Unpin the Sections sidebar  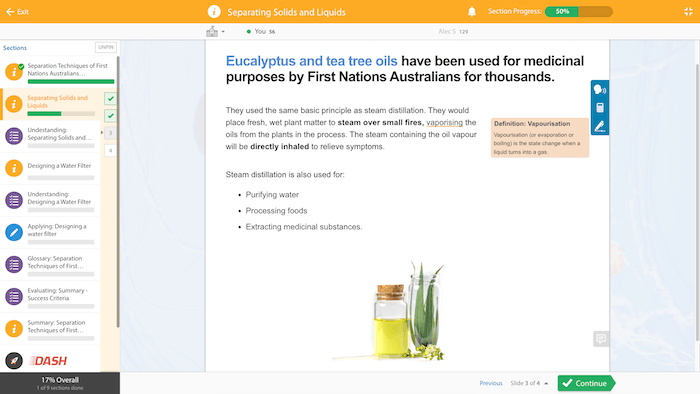click(x=106, y=47)
